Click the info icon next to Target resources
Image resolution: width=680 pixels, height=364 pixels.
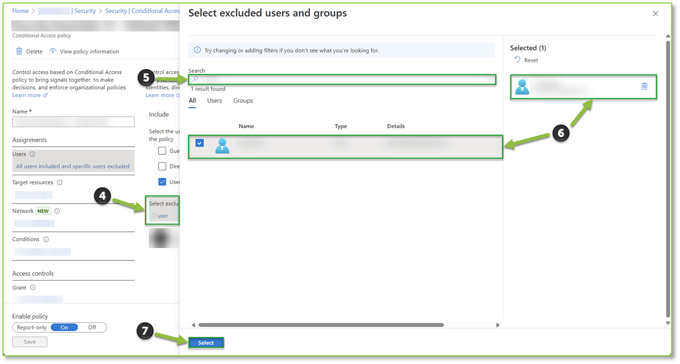pos(60,182)
